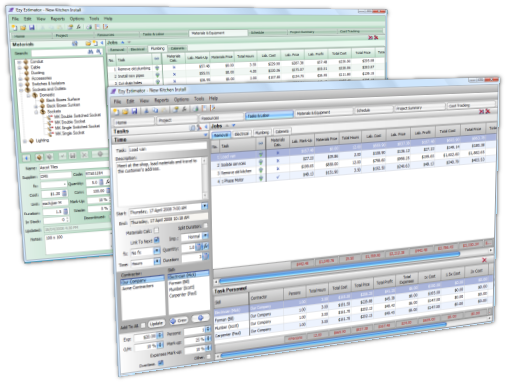Click the Crew button
The width and height of the screenshot is (505, 382).
pyautogui.click(x=179, y=321)
